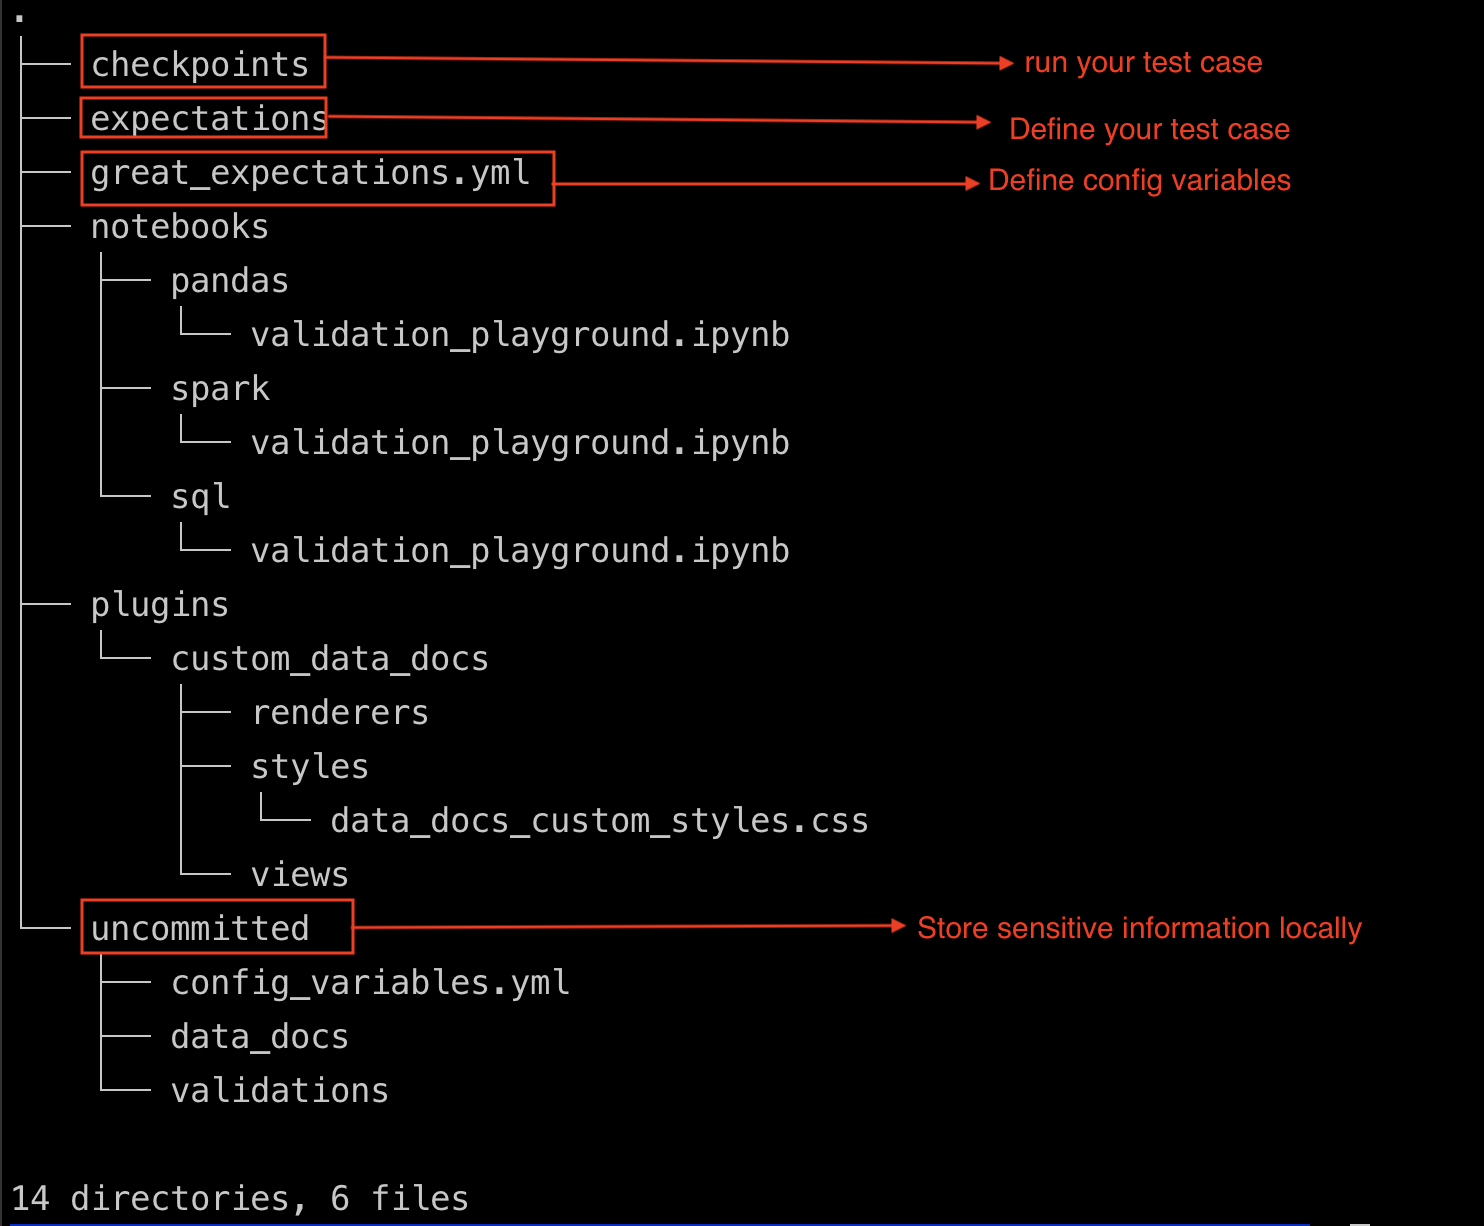Image resolution: width=1484 pixels, height=1226 pixels.
Task: Select the renderers folder
Action: (340, 713)
